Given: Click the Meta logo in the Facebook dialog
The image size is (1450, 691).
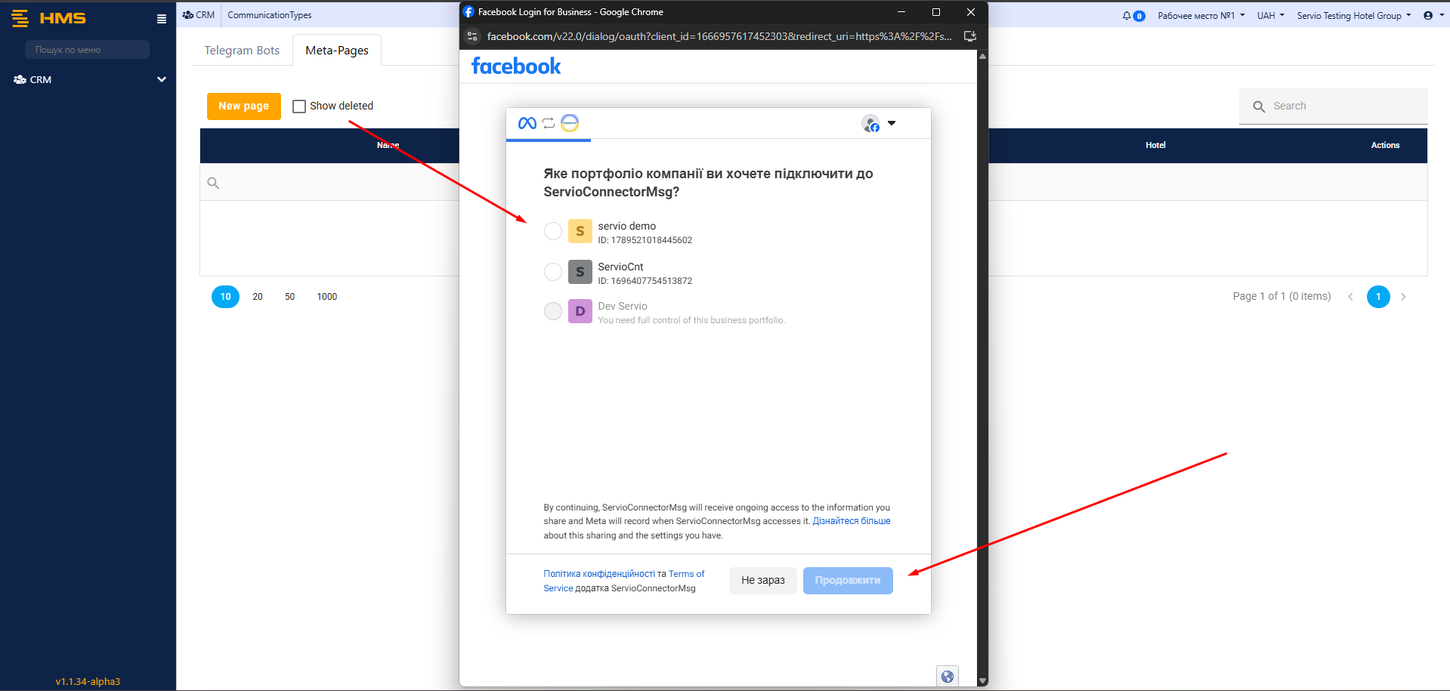Looking at the screenshot, I should tap(525, 123).
